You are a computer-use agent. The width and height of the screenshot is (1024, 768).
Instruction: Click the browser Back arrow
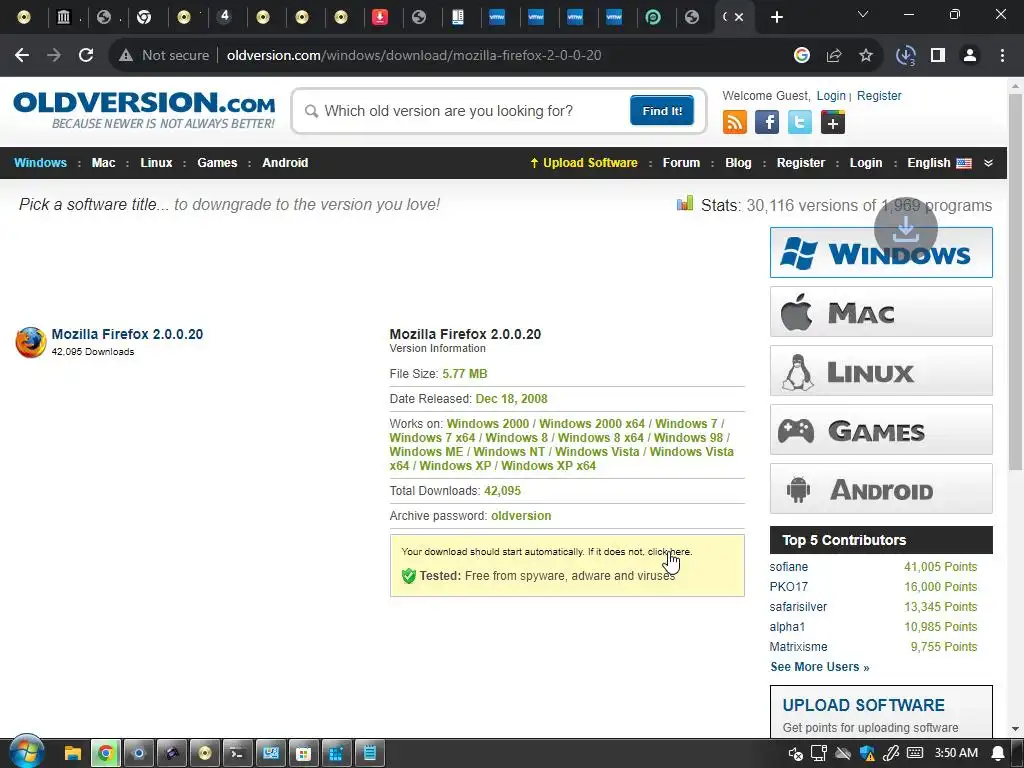pos(22,56)
